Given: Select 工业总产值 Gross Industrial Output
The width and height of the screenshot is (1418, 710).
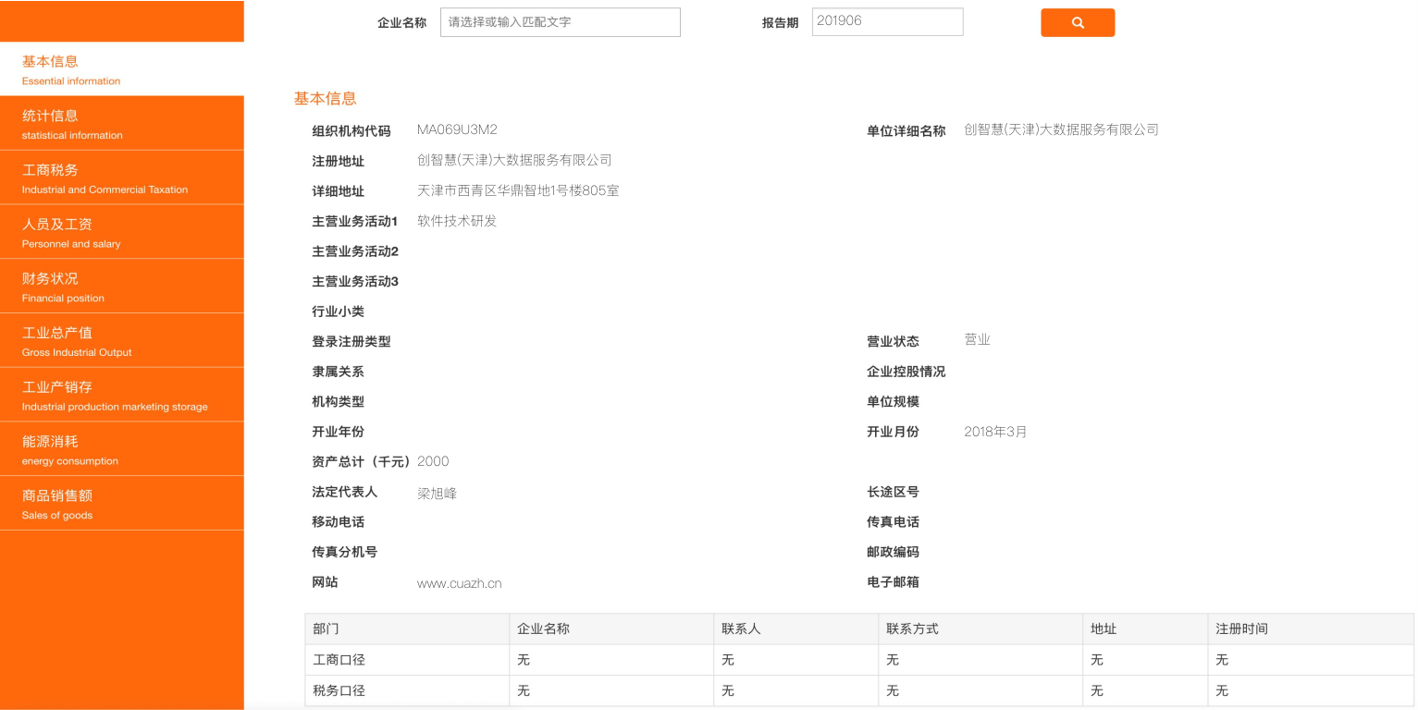Looking at the screenshot, I should (x=122, y=340).
